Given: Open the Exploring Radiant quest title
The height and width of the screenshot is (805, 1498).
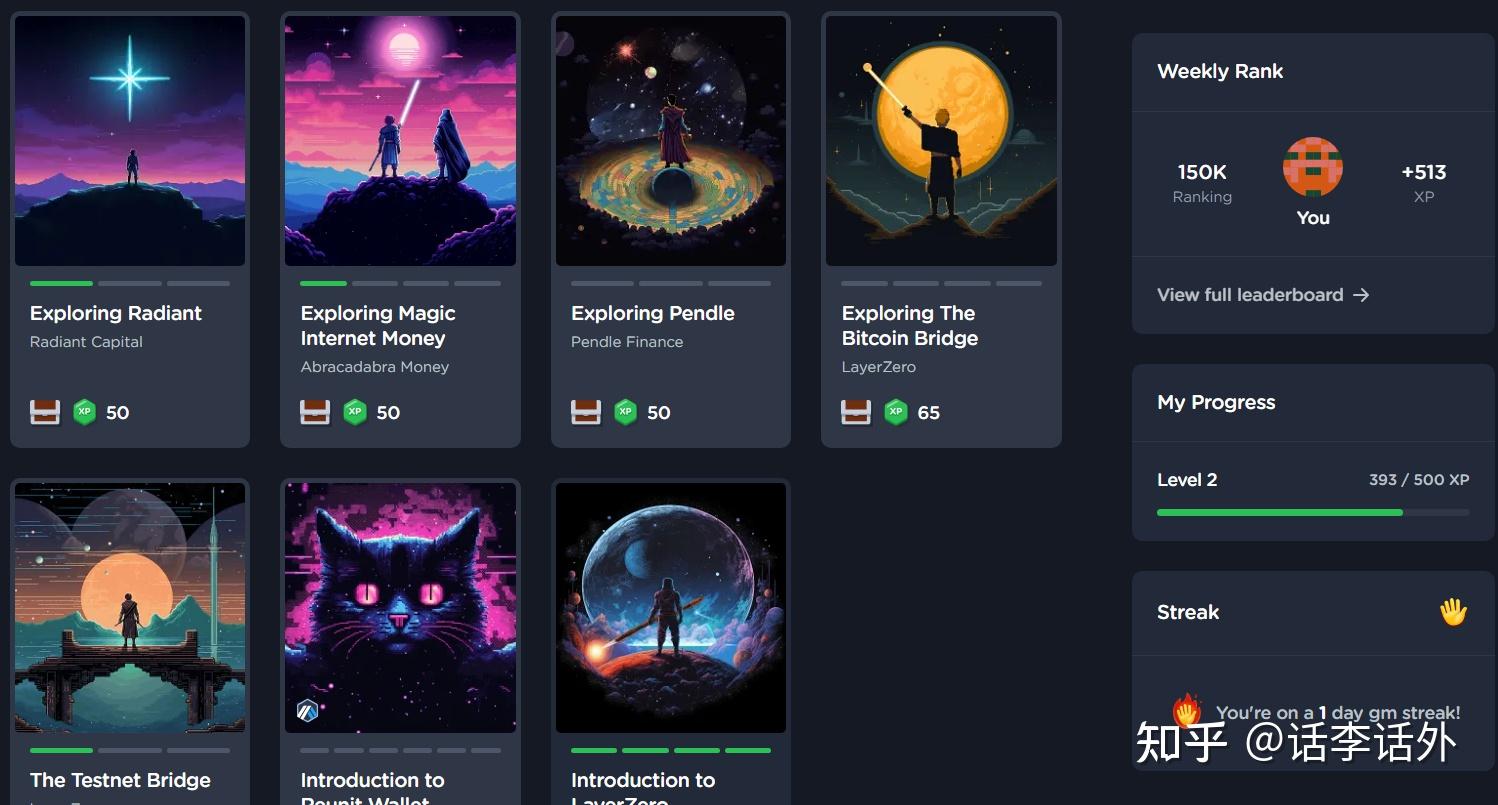Looking at the screenshot, I should click(x=116, y=313).
